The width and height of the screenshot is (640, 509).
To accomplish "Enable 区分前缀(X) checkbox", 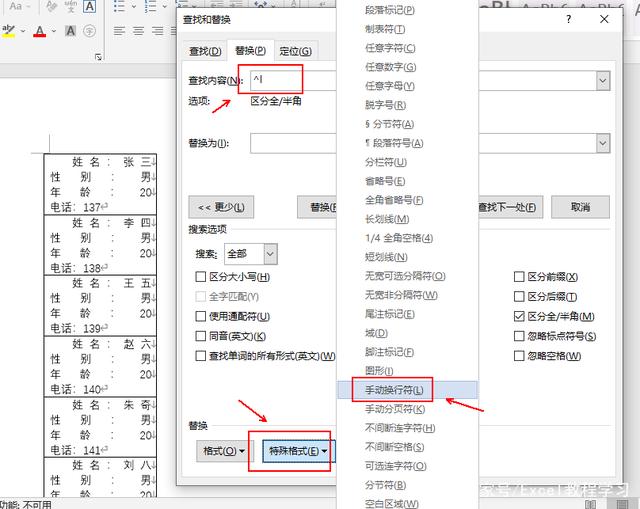I will click(519, 277).
